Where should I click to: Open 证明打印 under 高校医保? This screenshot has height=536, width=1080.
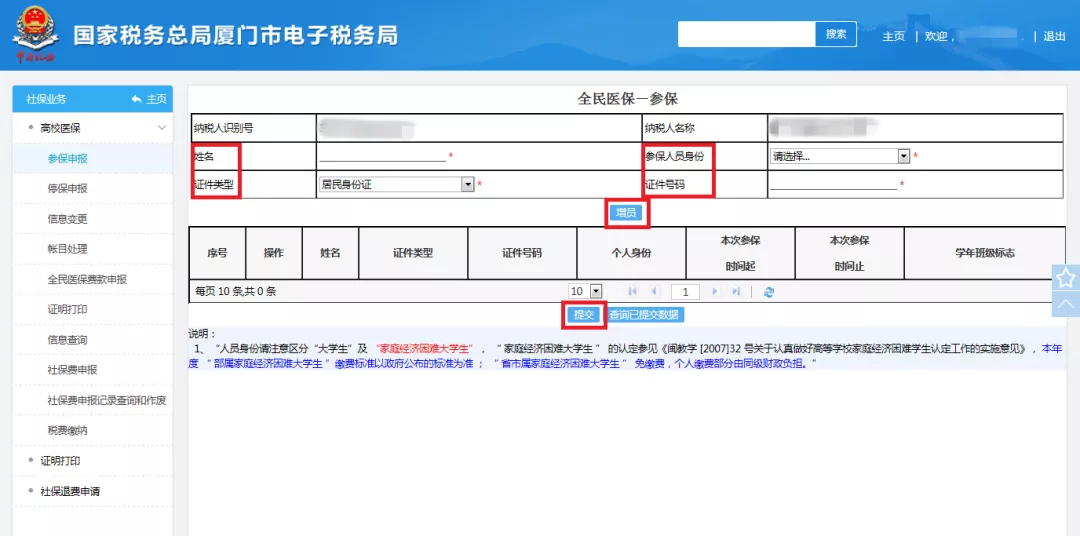(68, 309)
